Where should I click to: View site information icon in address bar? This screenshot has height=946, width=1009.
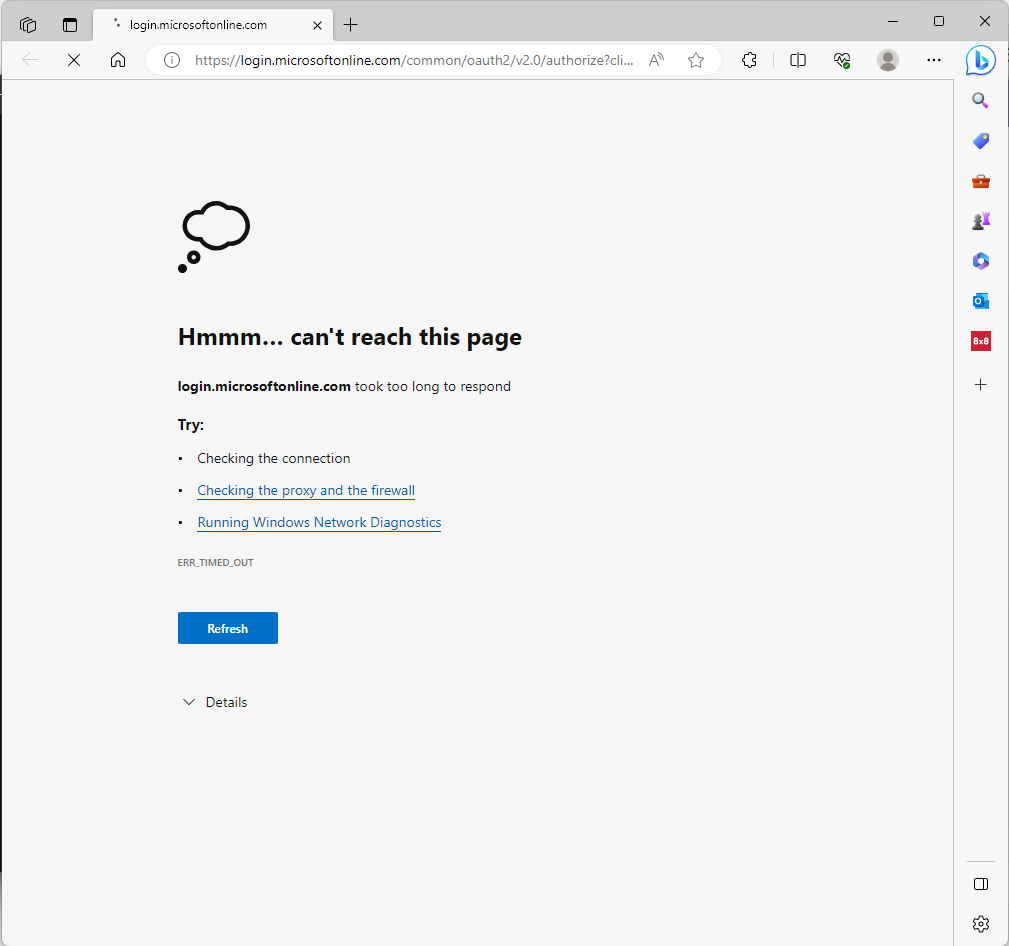(x=172, y=60)
